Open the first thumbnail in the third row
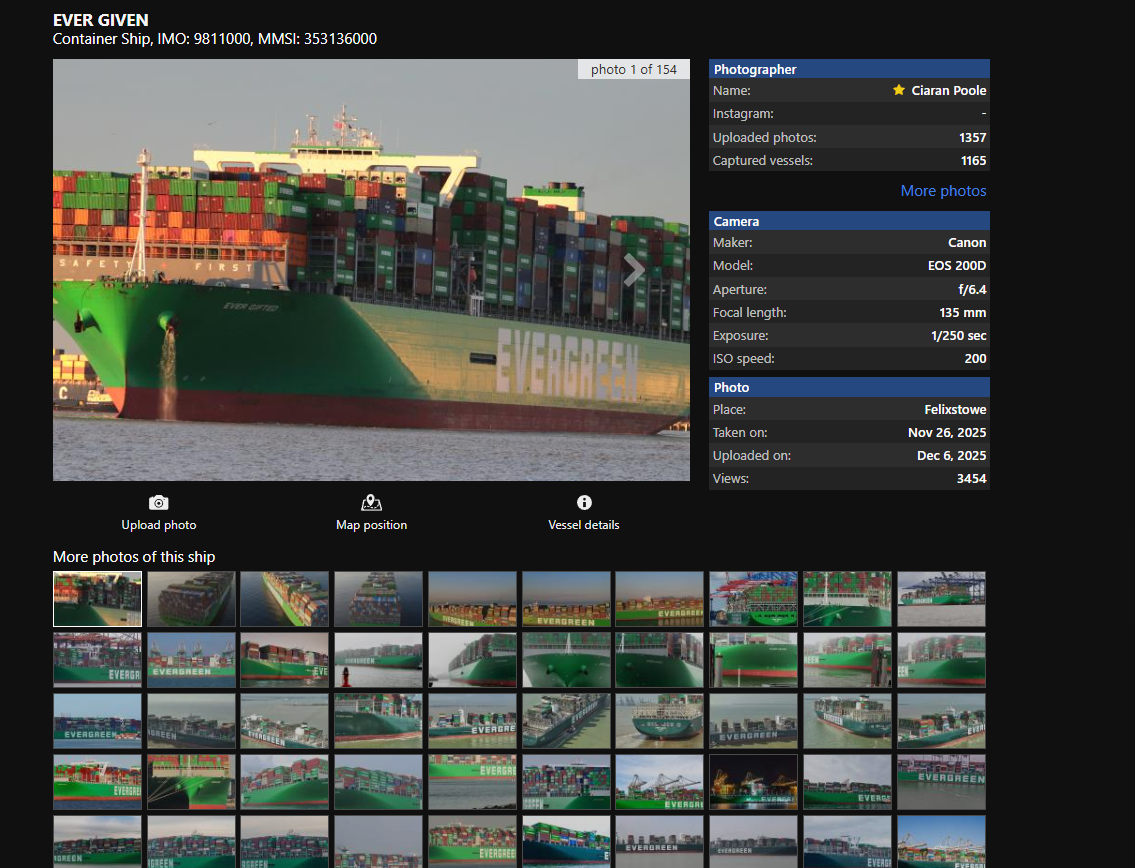The width and height of the screenshot is (1135, 868). pos(97,721)
